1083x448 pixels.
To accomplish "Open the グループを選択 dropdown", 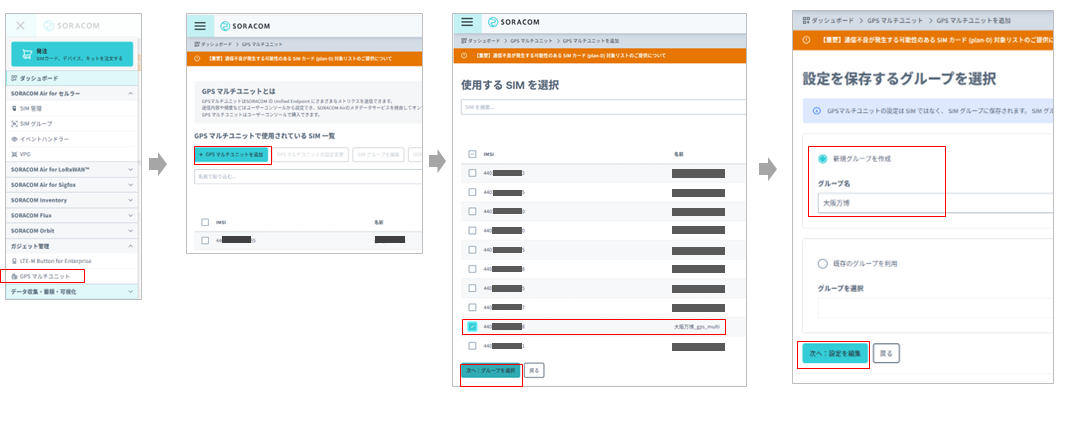I will (935, 308).
